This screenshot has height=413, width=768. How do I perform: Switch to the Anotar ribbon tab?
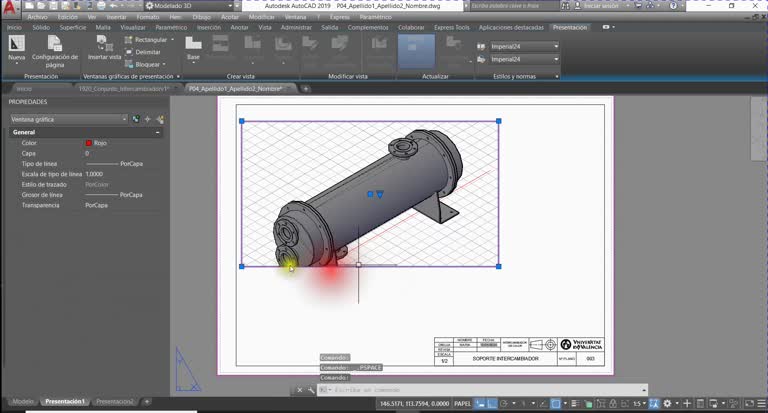coord(240,27)
